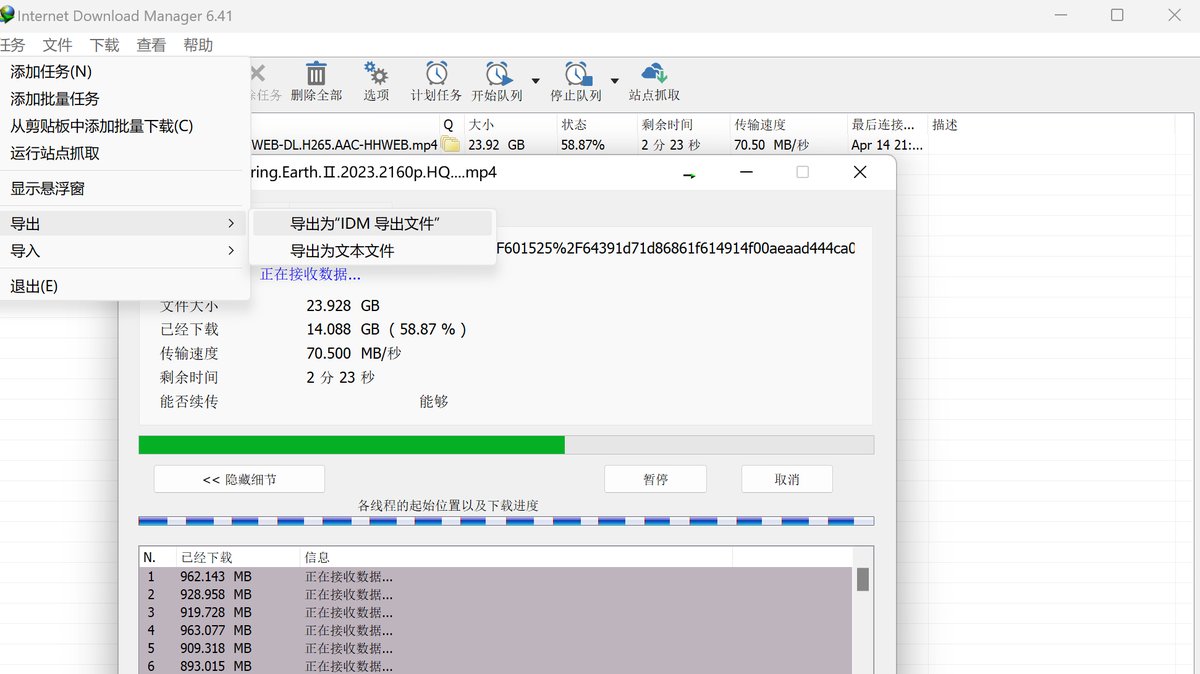Minimize the download progress dialog
Image resolution: width=1200 pixels, height=674 pixels.
coord(746,172)
